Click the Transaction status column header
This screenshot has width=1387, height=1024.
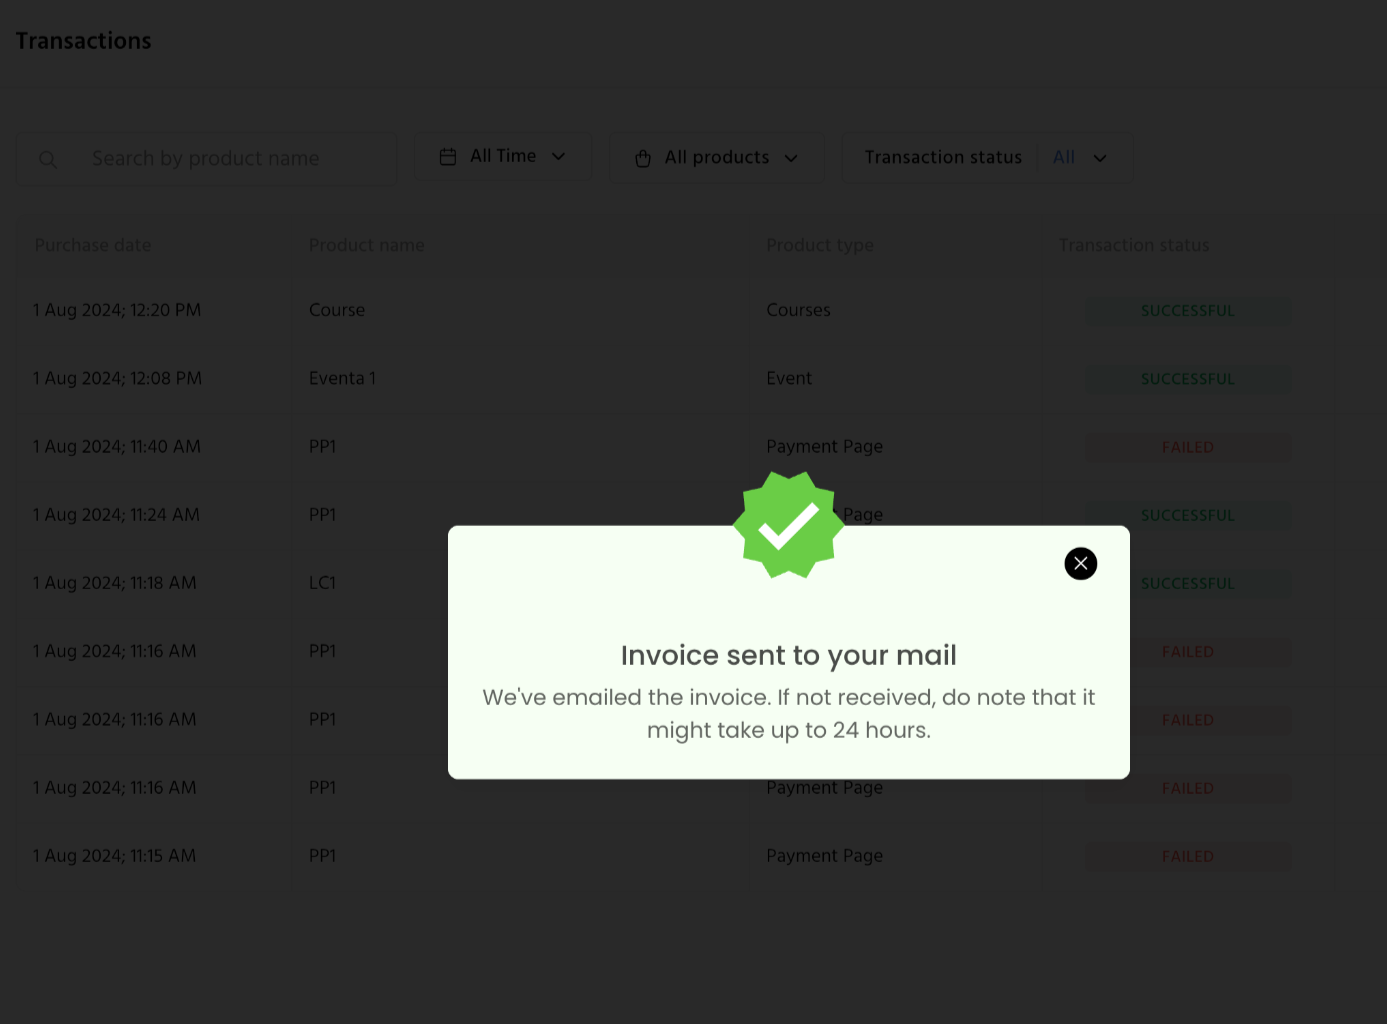1134,245
